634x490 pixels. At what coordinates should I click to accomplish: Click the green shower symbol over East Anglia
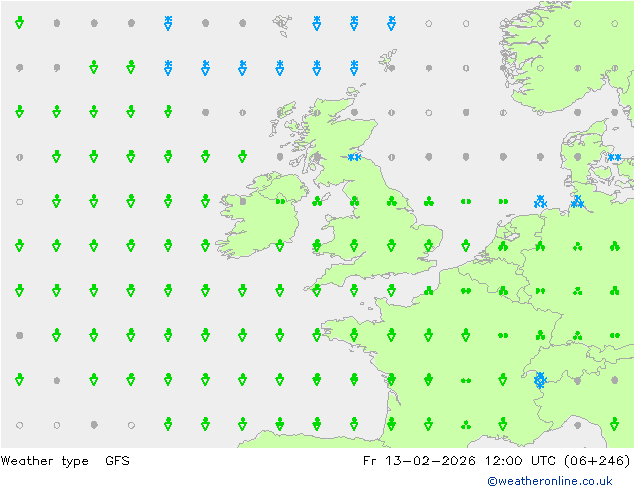[x=429, y=245]
